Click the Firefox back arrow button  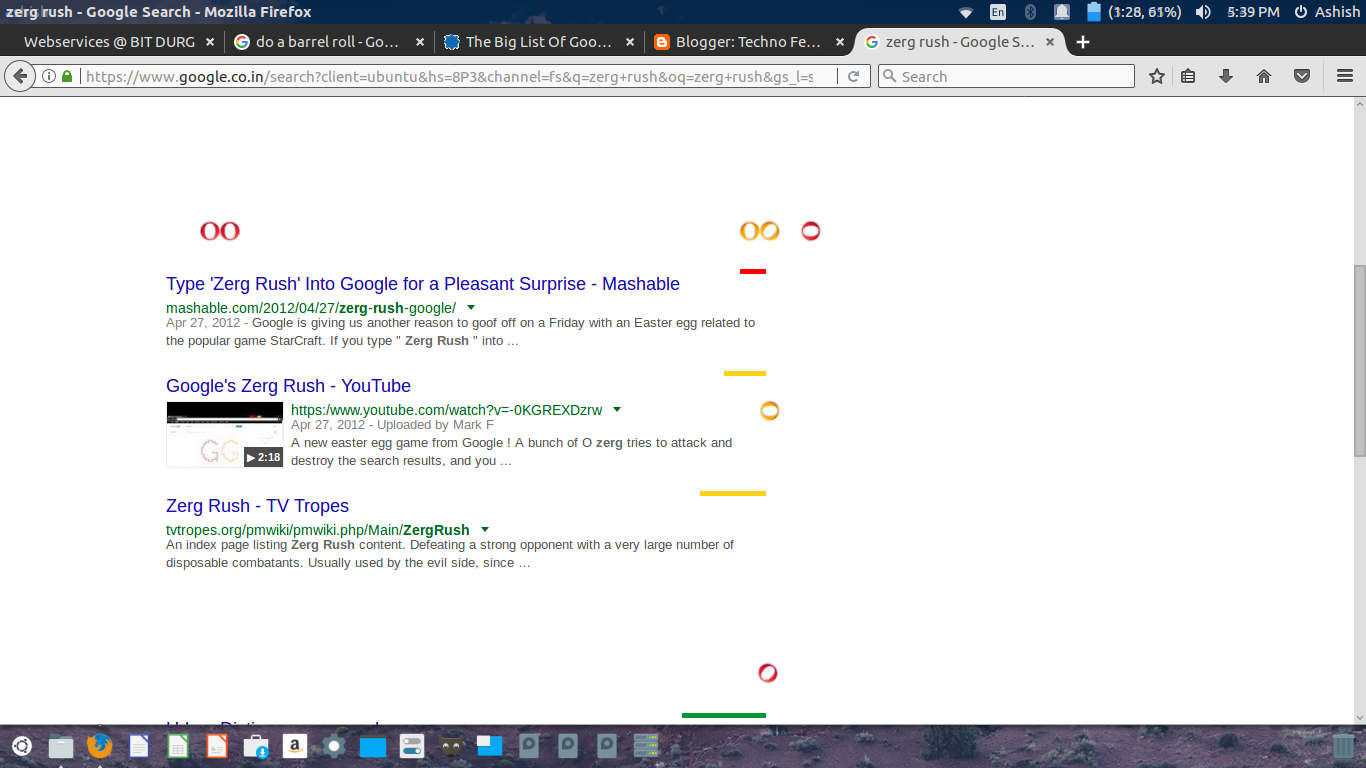[x=19, y=76]
